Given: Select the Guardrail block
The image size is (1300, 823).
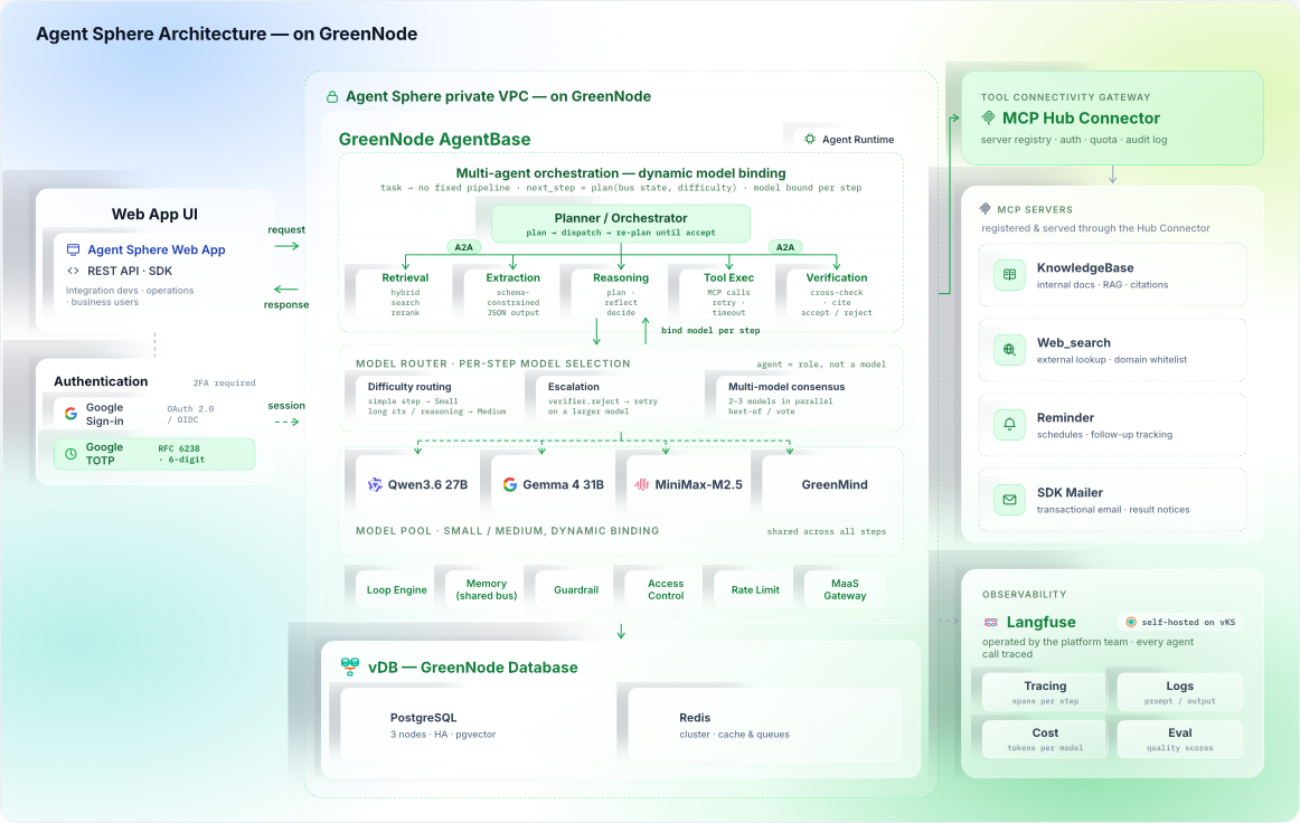Looking at the screenshot, I should [576, 590].
